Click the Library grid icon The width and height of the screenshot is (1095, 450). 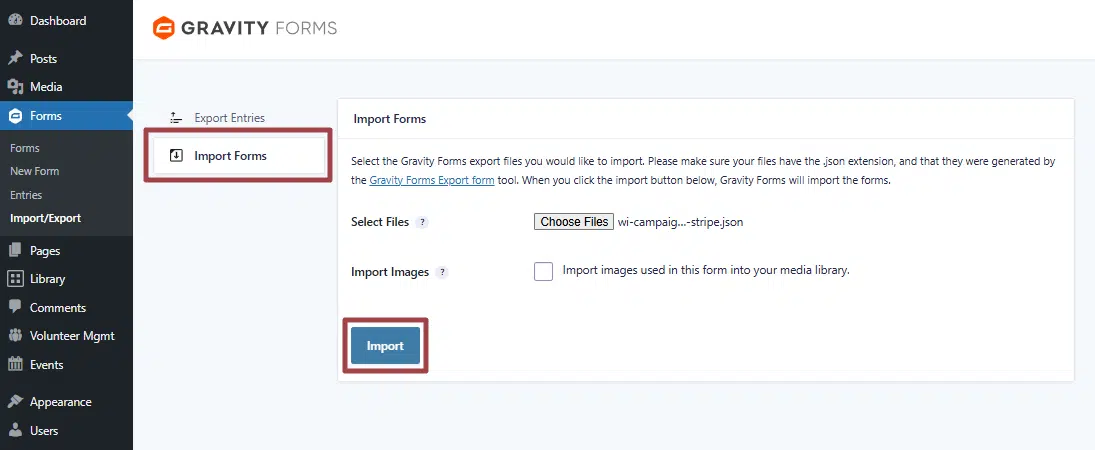click(x=15, y=279)
